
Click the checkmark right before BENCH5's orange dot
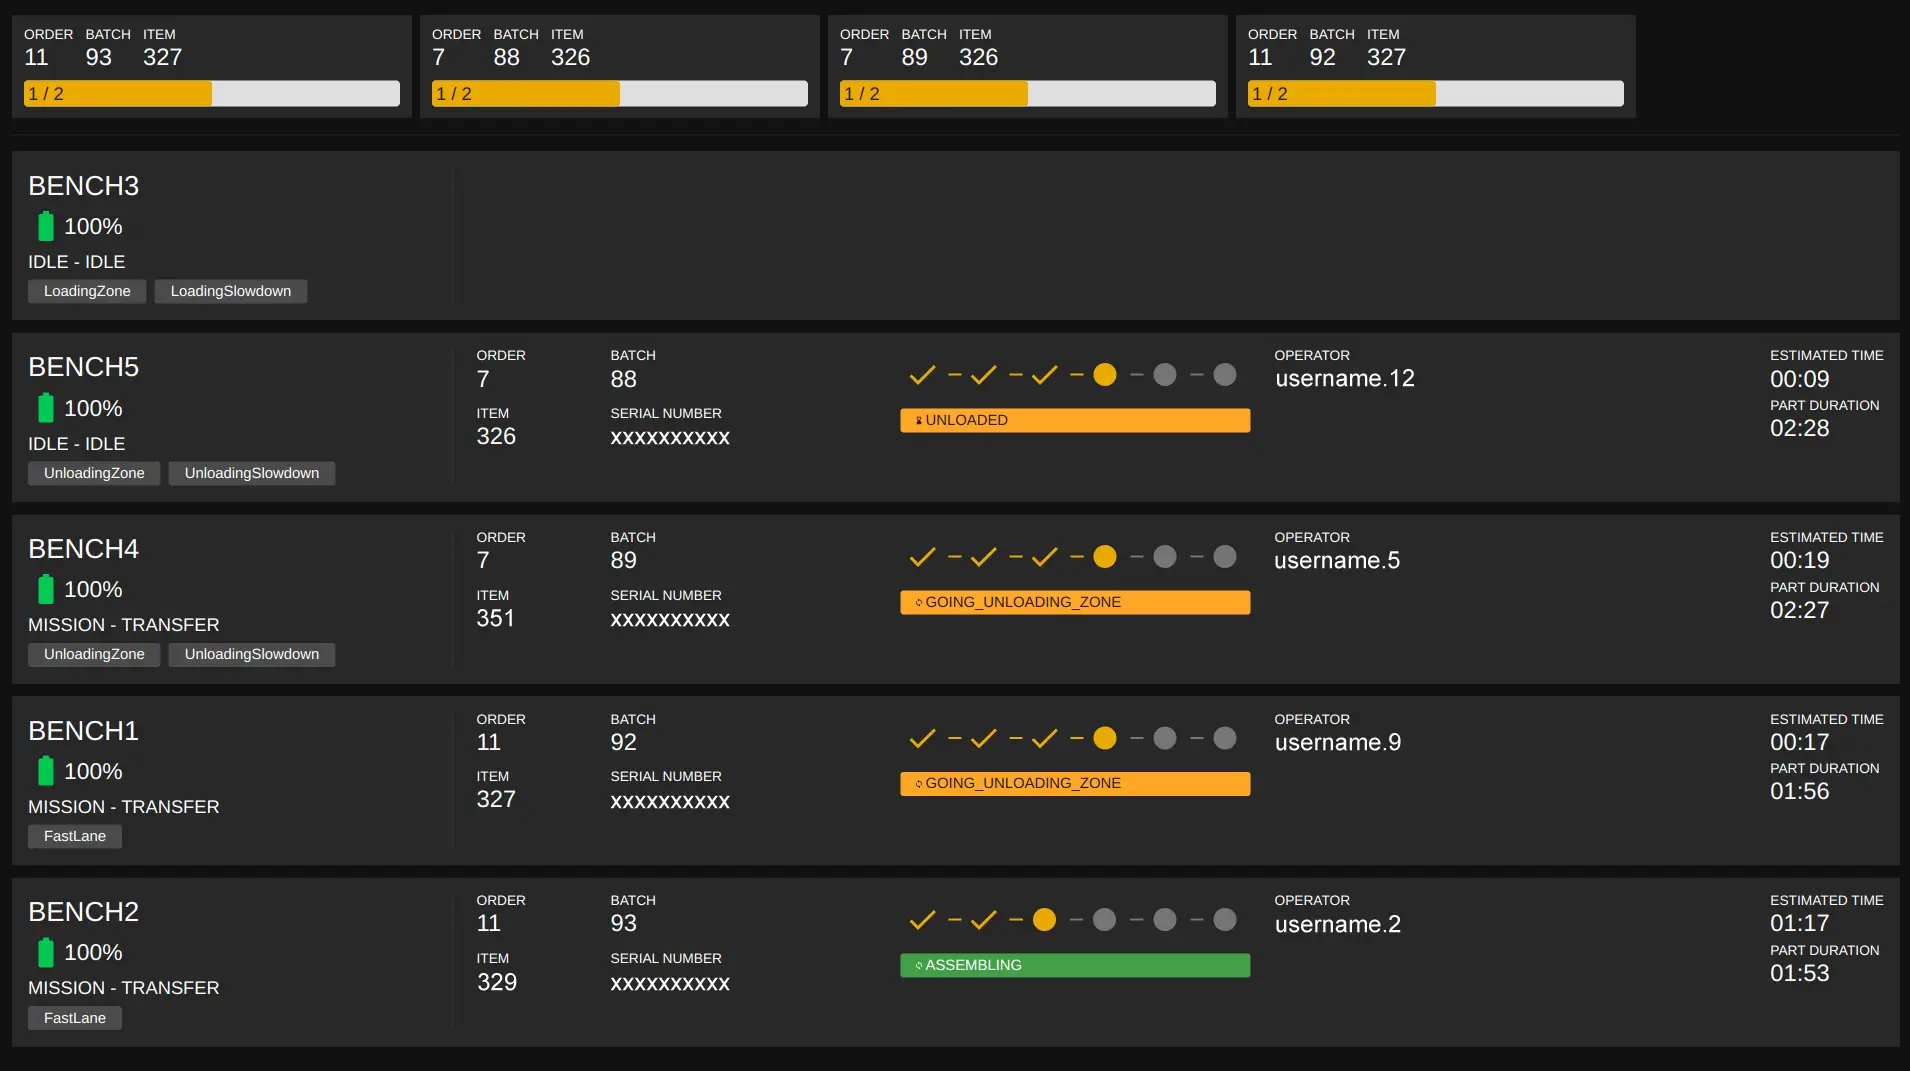pyautogui.click(x=1044, y=375)
